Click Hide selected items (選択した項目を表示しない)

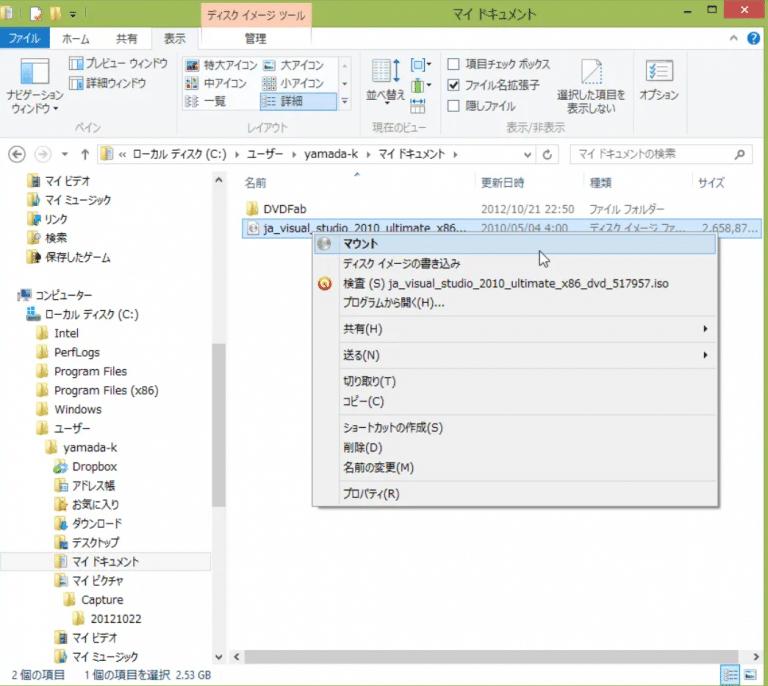591,86
